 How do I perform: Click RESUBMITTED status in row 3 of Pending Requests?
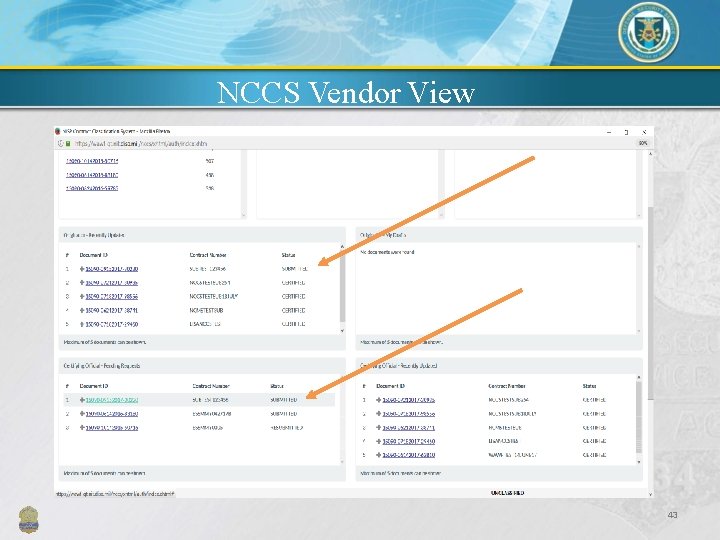(x=287, y=428)
